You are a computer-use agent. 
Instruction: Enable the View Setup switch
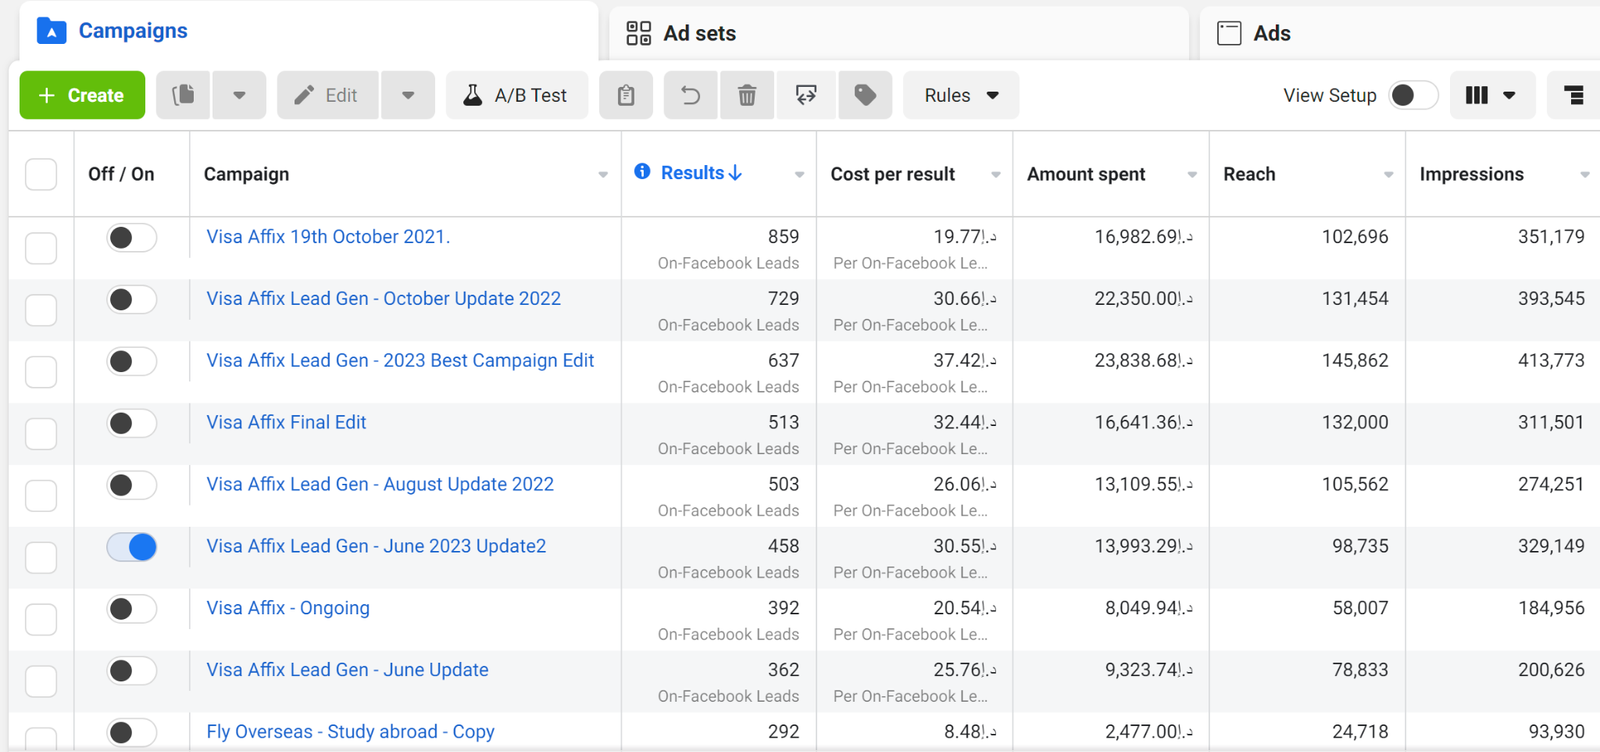1412,95
